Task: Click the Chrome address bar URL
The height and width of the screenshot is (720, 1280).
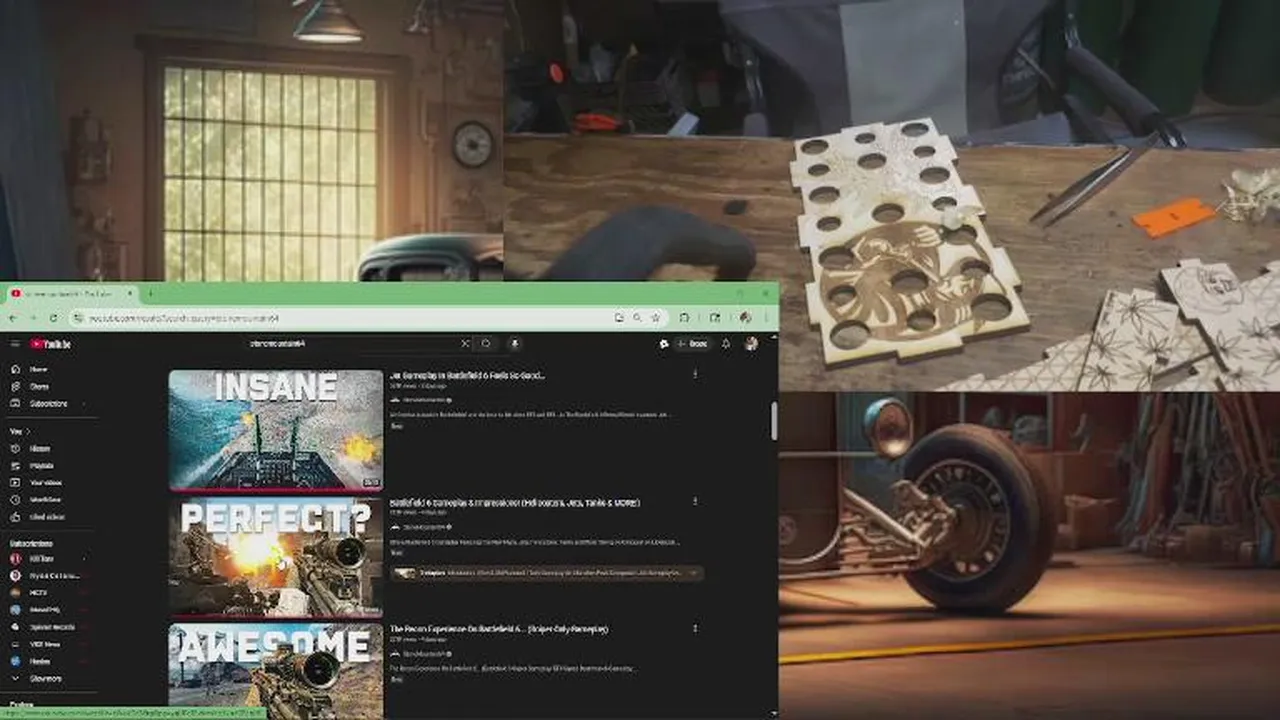Action: click(183, 318)
